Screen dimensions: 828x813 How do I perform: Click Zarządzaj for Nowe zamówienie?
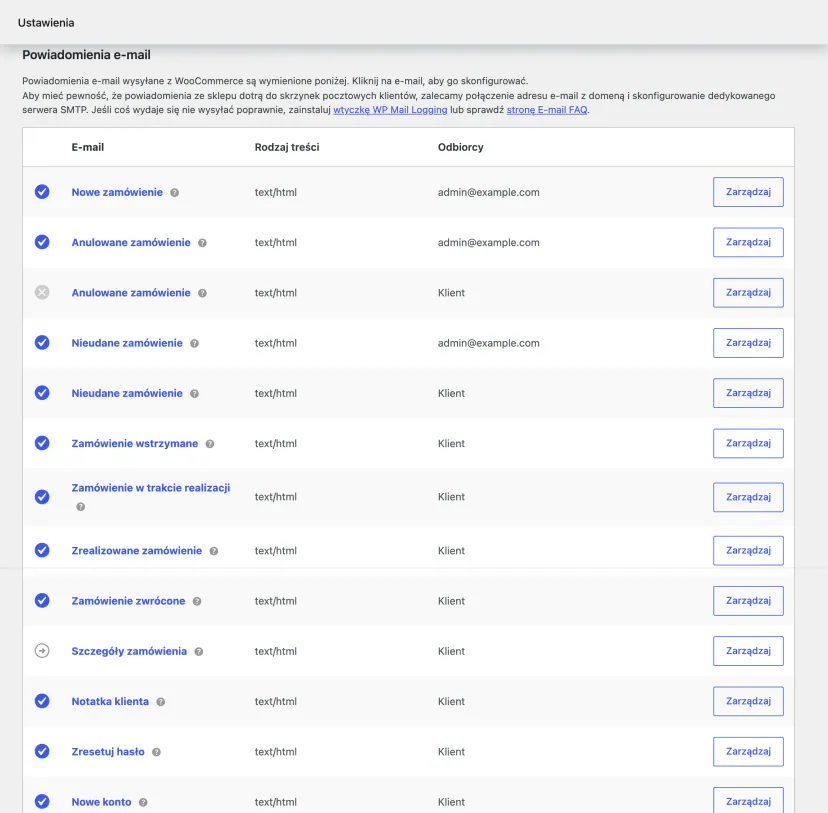748,192
